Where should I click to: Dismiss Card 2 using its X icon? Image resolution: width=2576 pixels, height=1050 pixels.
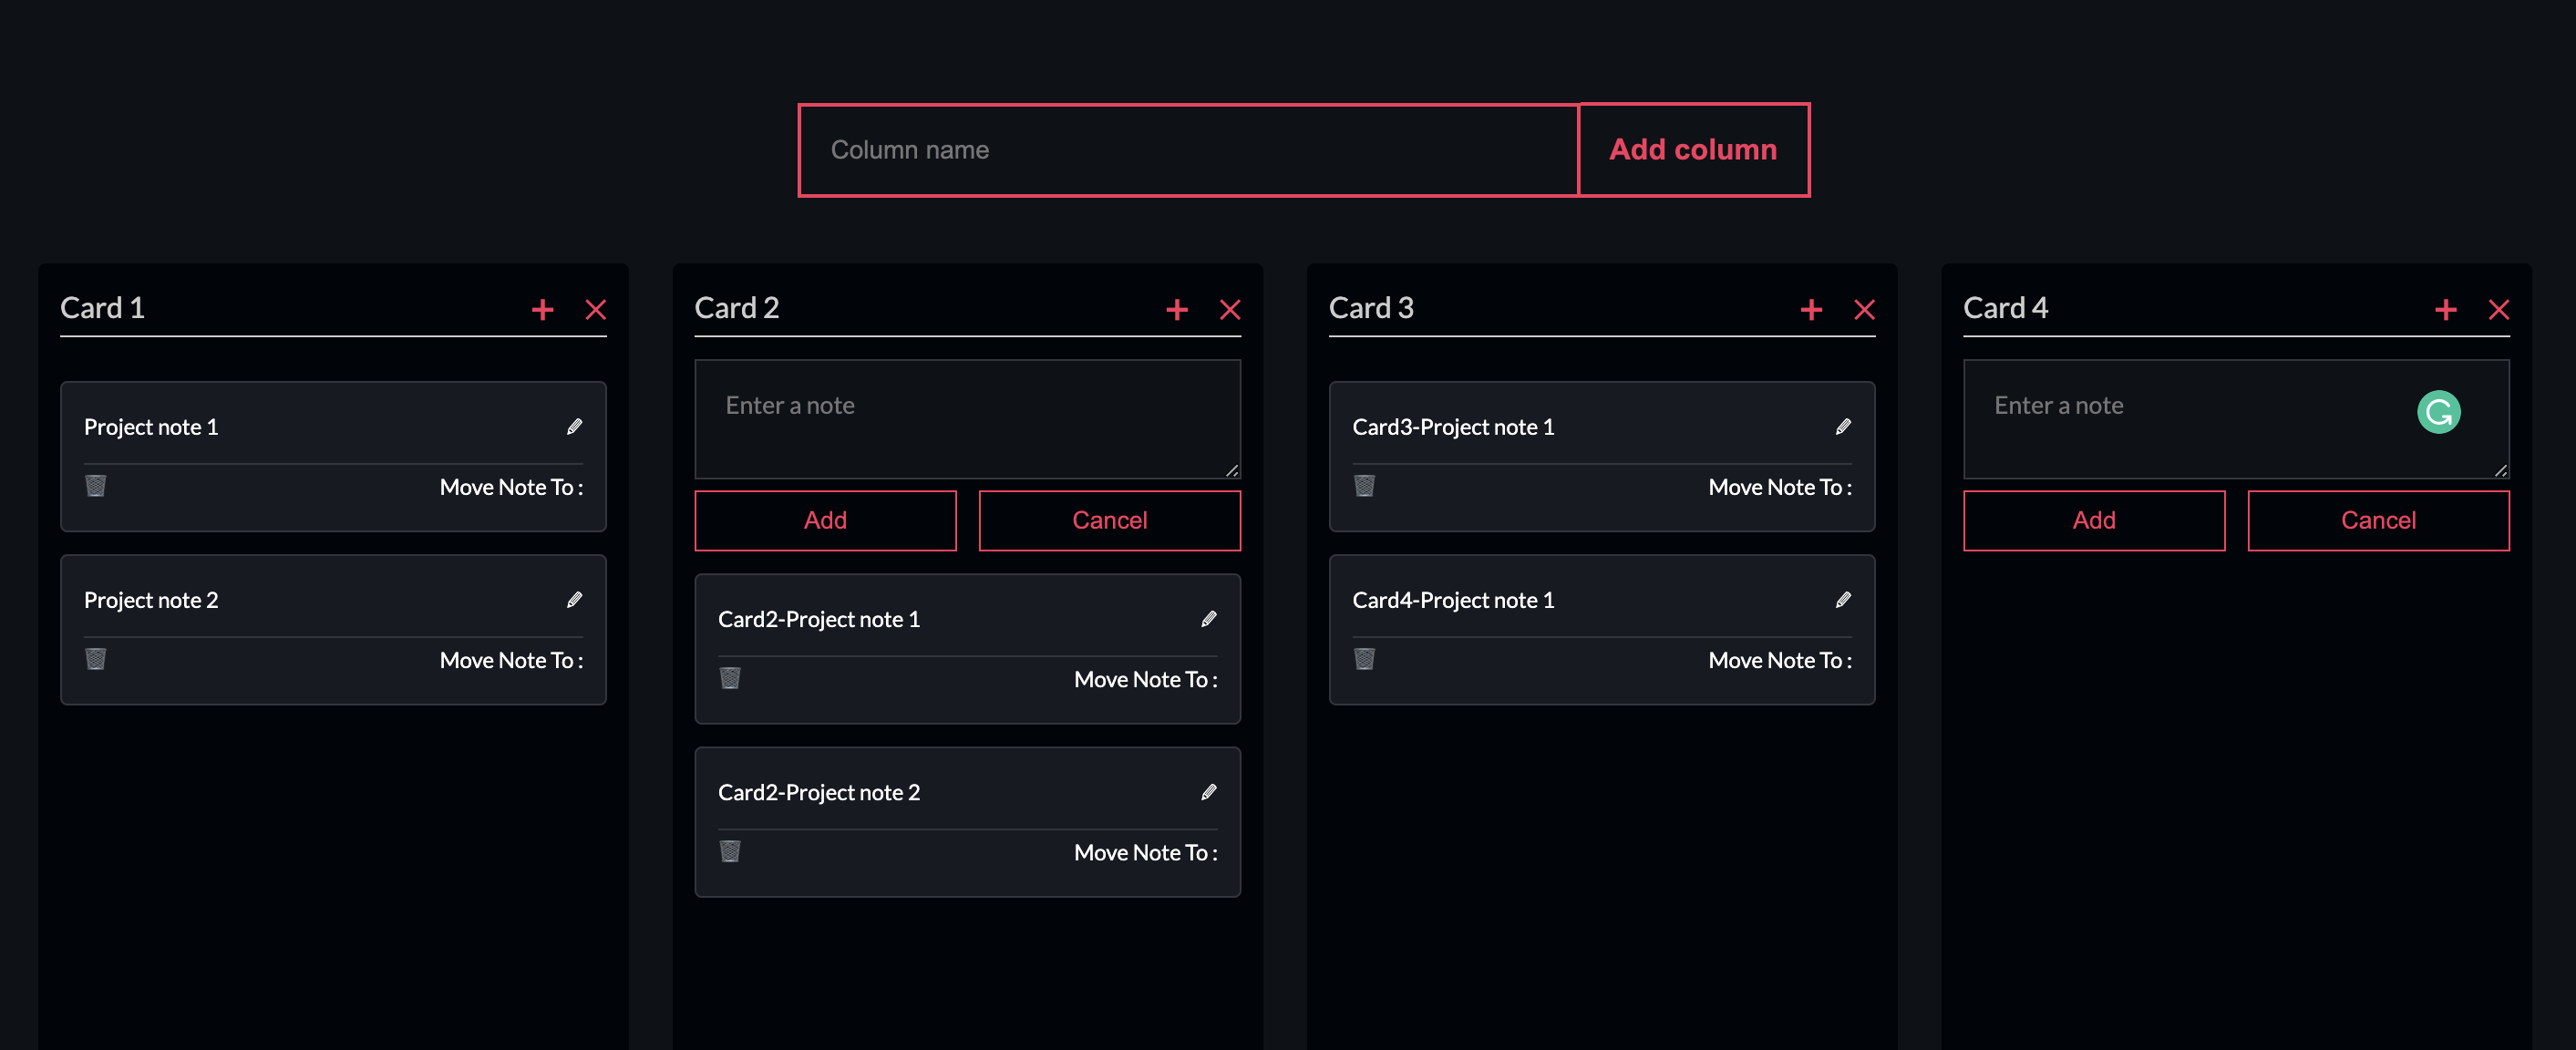coord(1229,310)
